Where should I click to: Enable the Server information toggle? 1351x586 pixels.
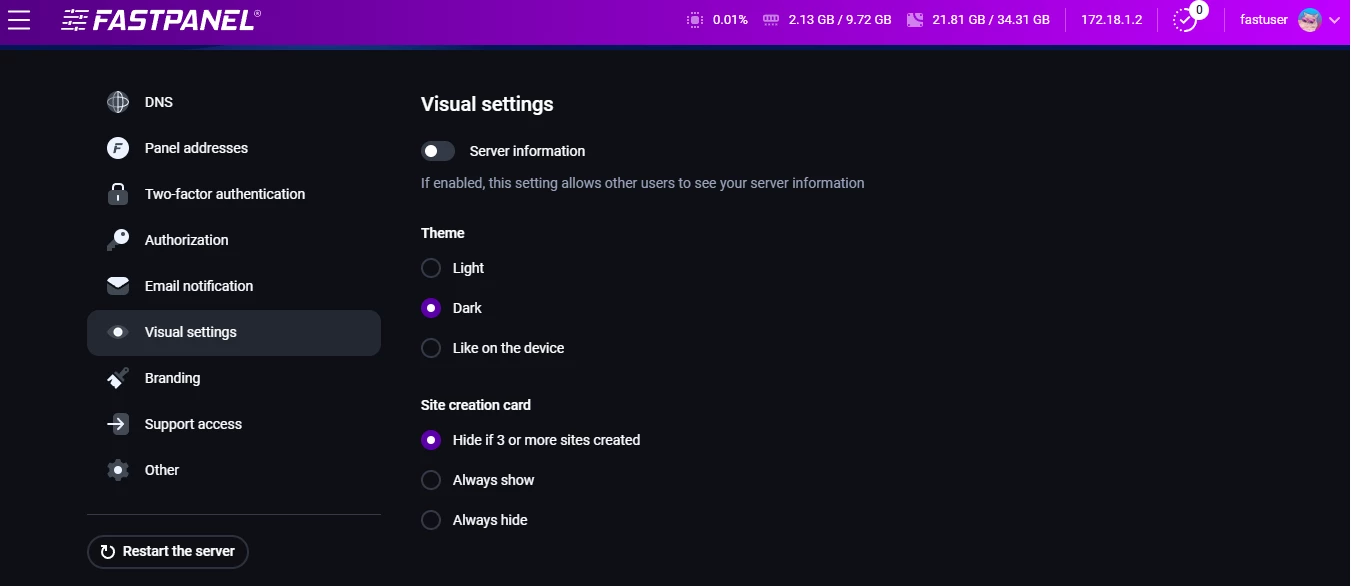click(x=437, y=150)
